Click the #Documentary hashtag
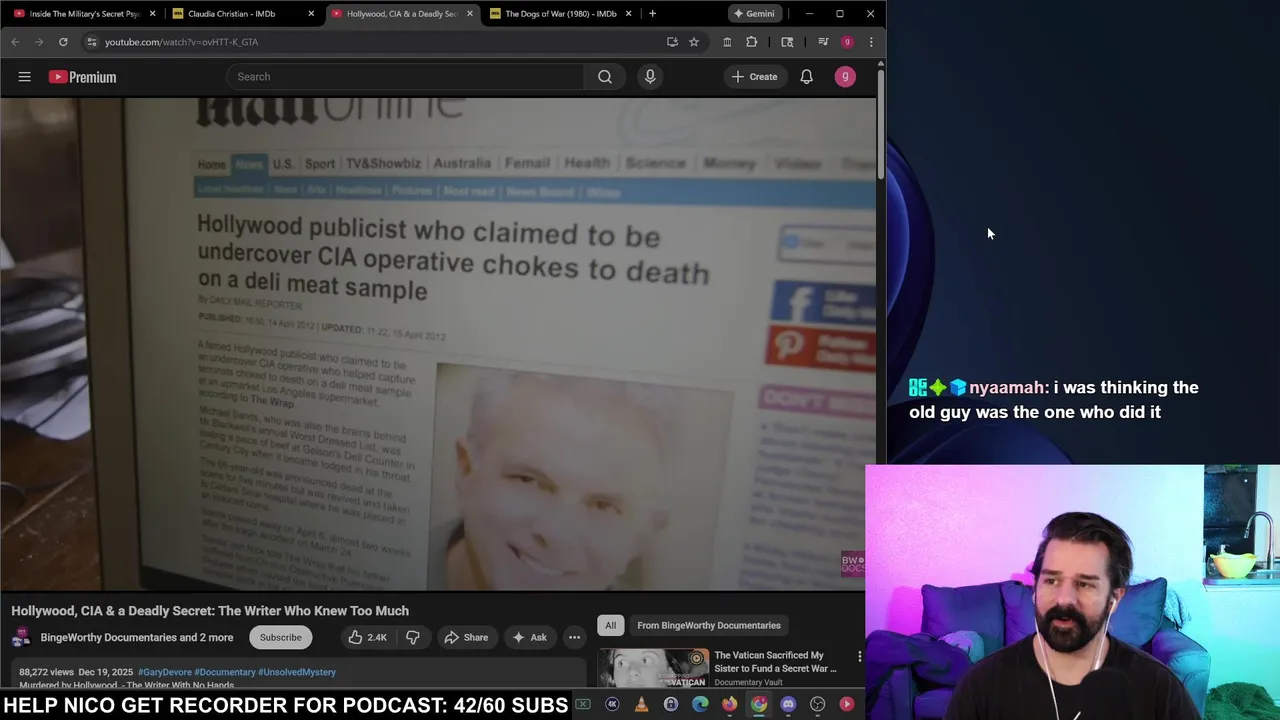Screen dimensions: 1280x720 225,672
